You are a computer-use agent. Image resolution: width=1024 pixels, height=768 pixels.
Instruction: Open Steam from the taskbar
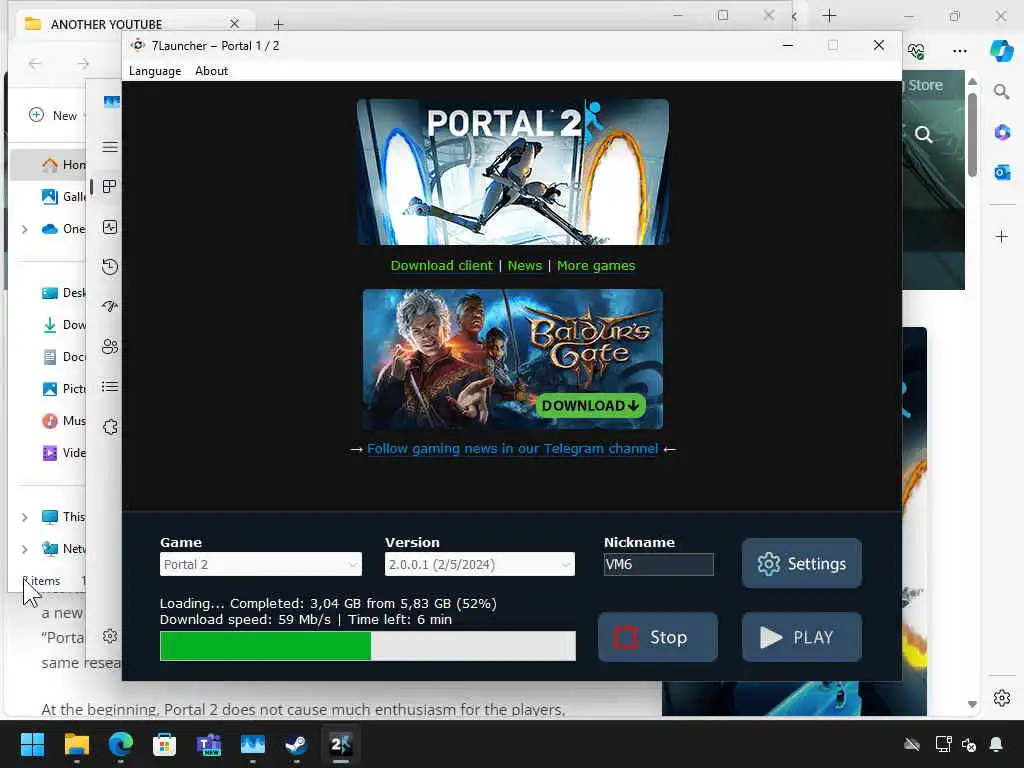[296, 744]
